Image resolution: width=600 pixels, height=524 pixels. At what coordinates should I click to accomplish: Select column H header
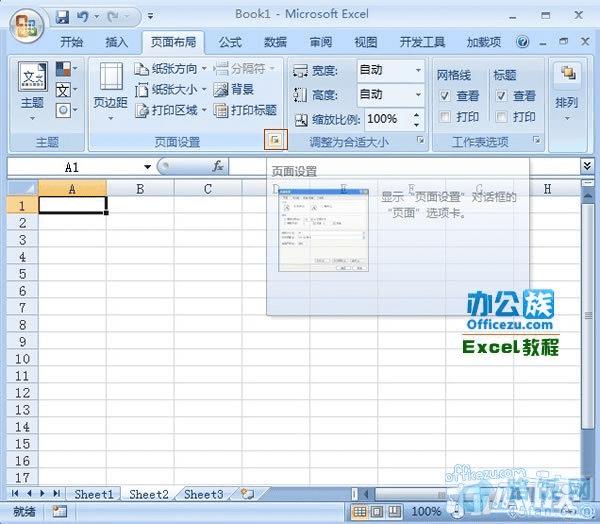(547, 189)
